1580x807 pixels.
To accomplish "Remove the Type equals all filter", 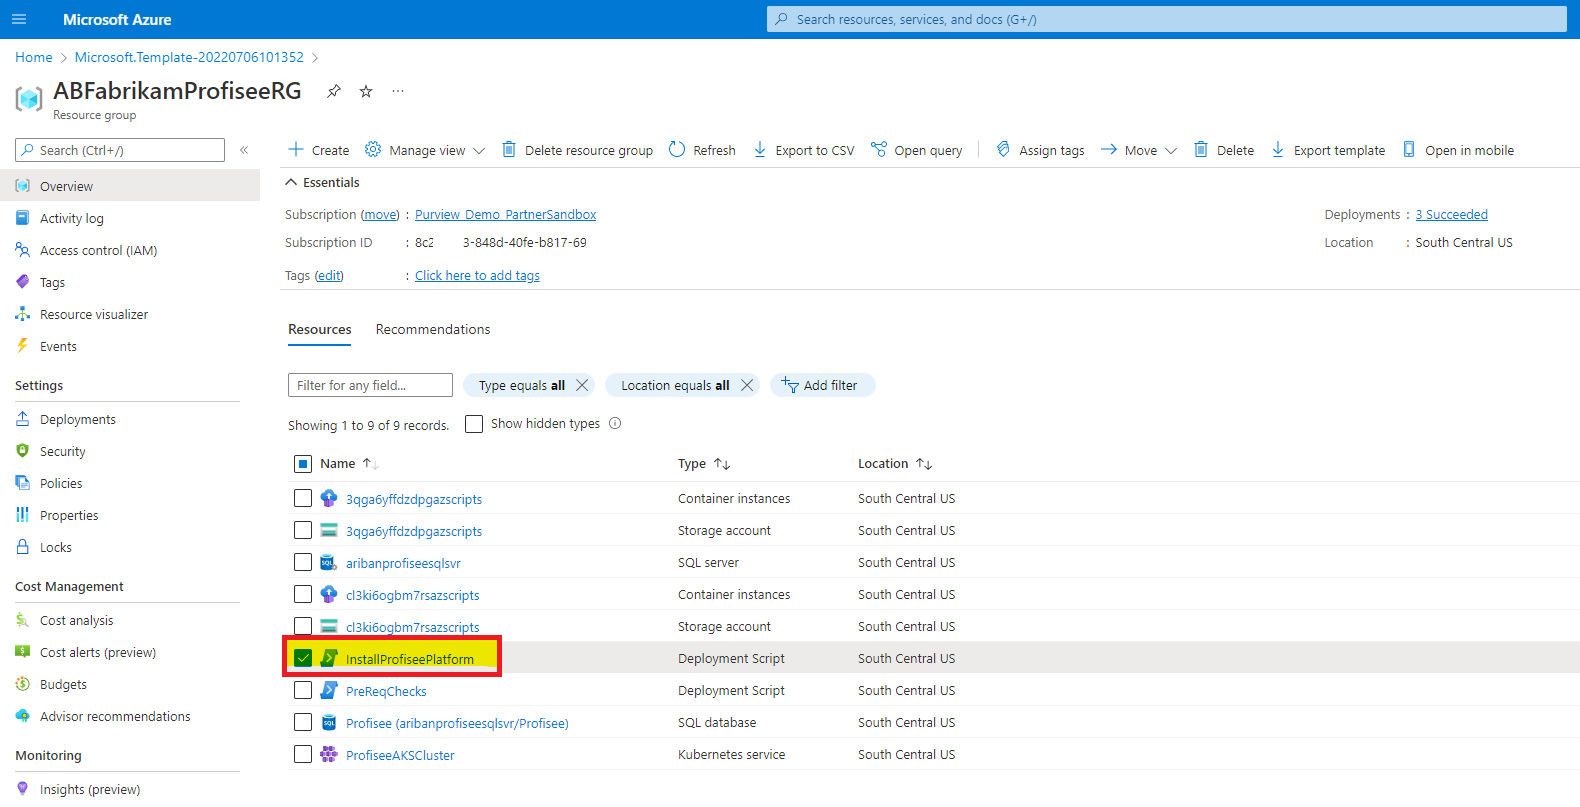I will [582, 385].
